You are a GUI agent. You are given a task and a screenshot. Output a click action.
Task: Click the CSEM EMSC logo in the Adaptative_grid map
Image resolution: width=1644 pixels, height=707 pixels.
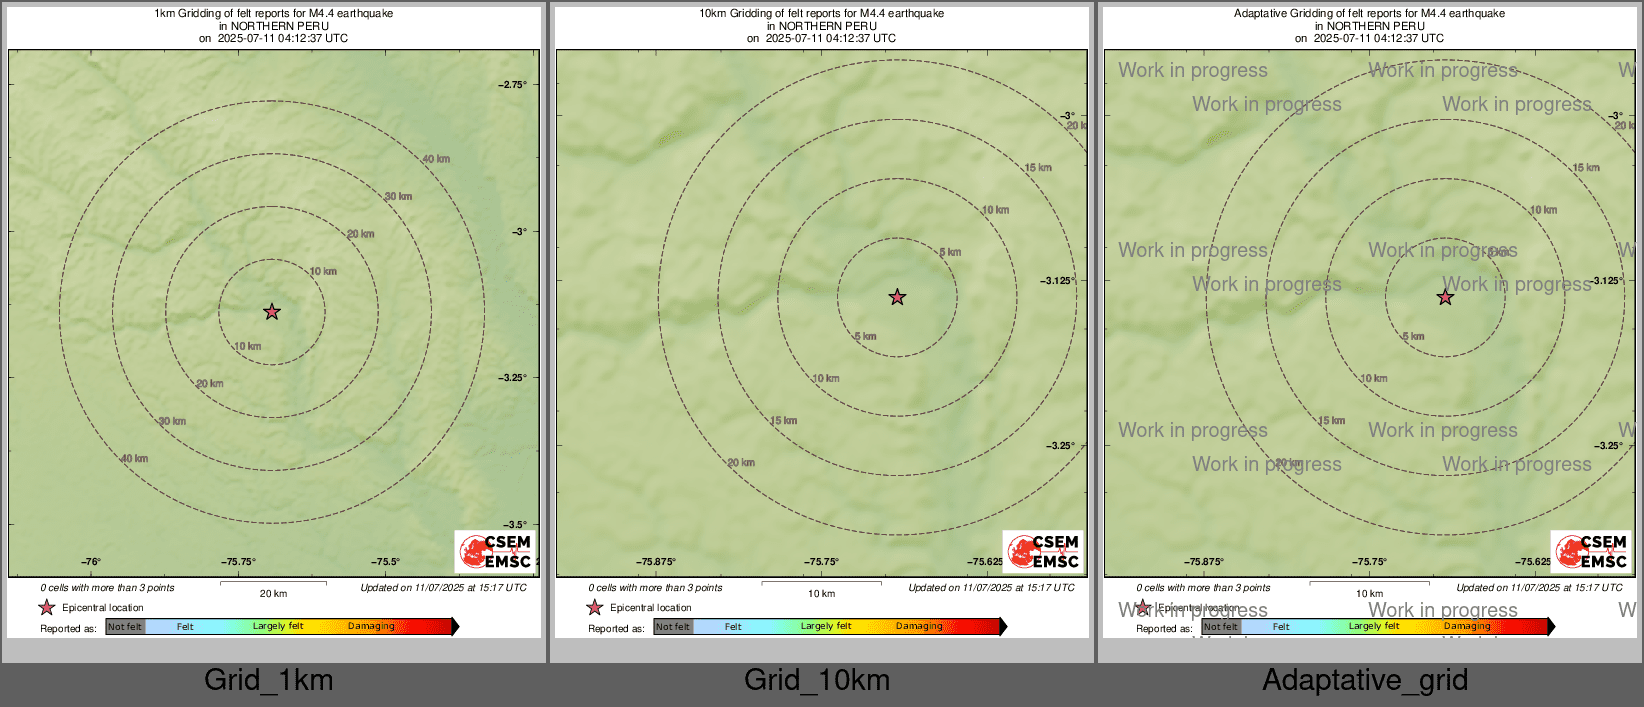coord(1592,551)
